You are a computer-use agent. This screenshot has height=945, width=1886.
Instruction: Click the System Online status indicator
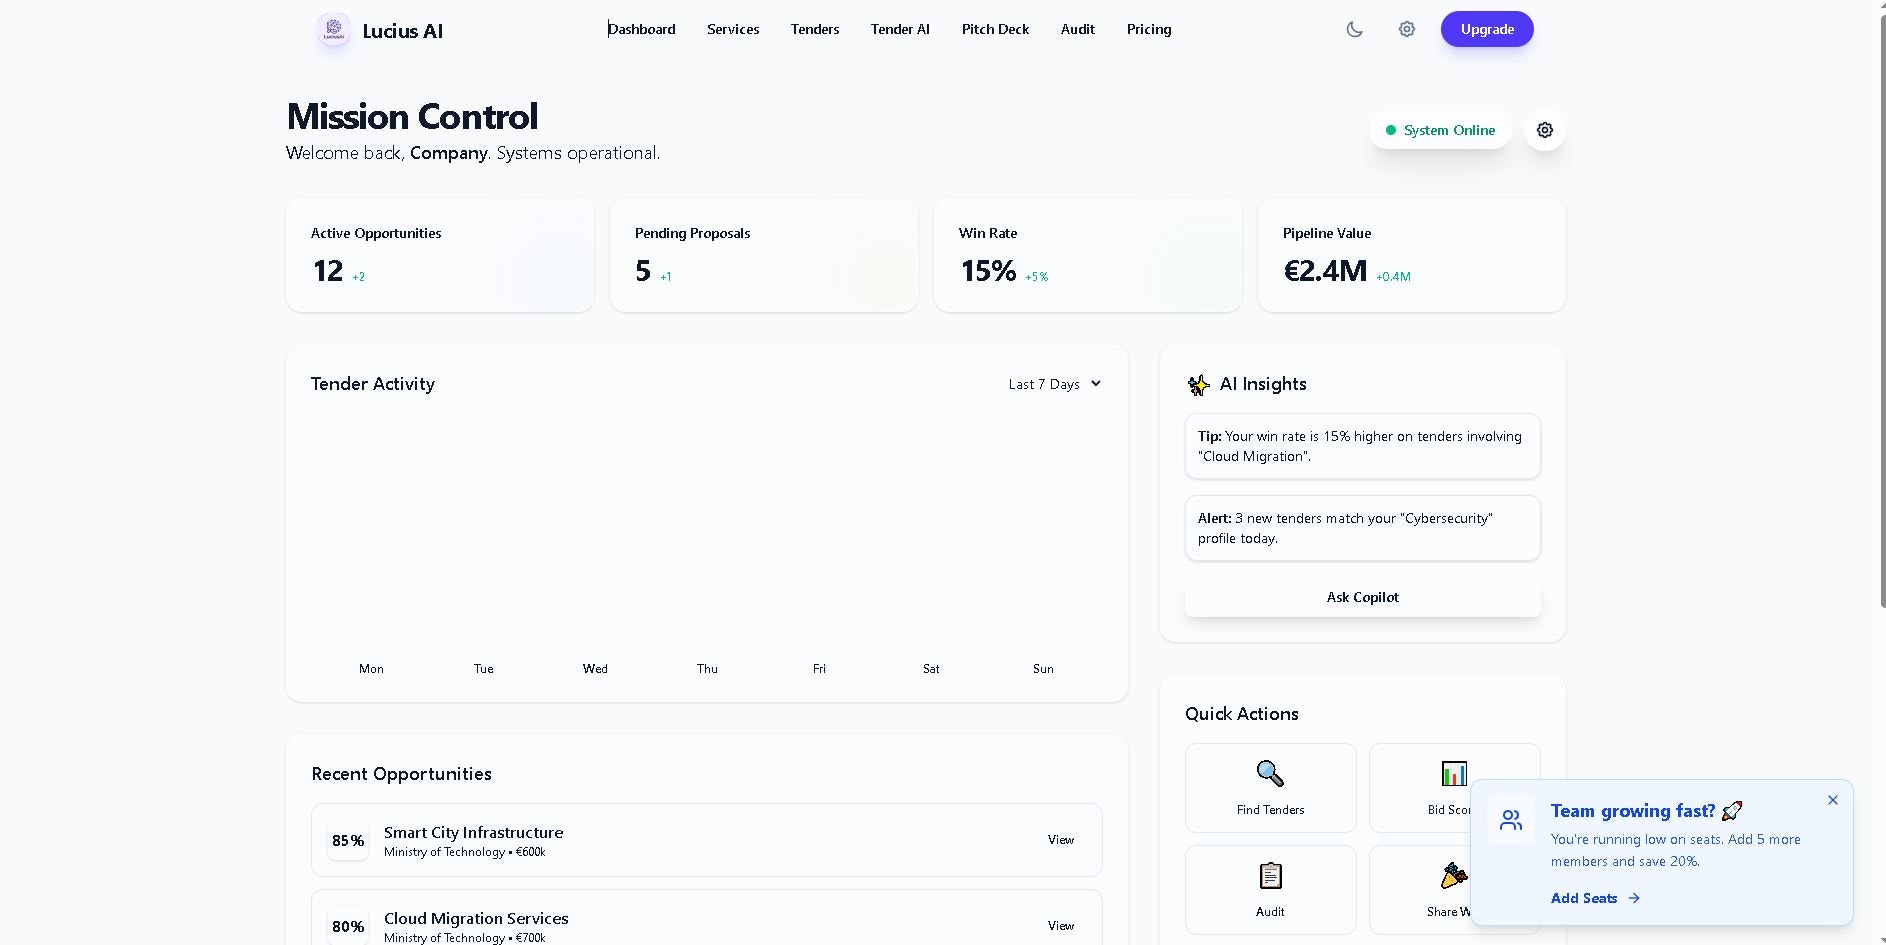point(1439,130)
